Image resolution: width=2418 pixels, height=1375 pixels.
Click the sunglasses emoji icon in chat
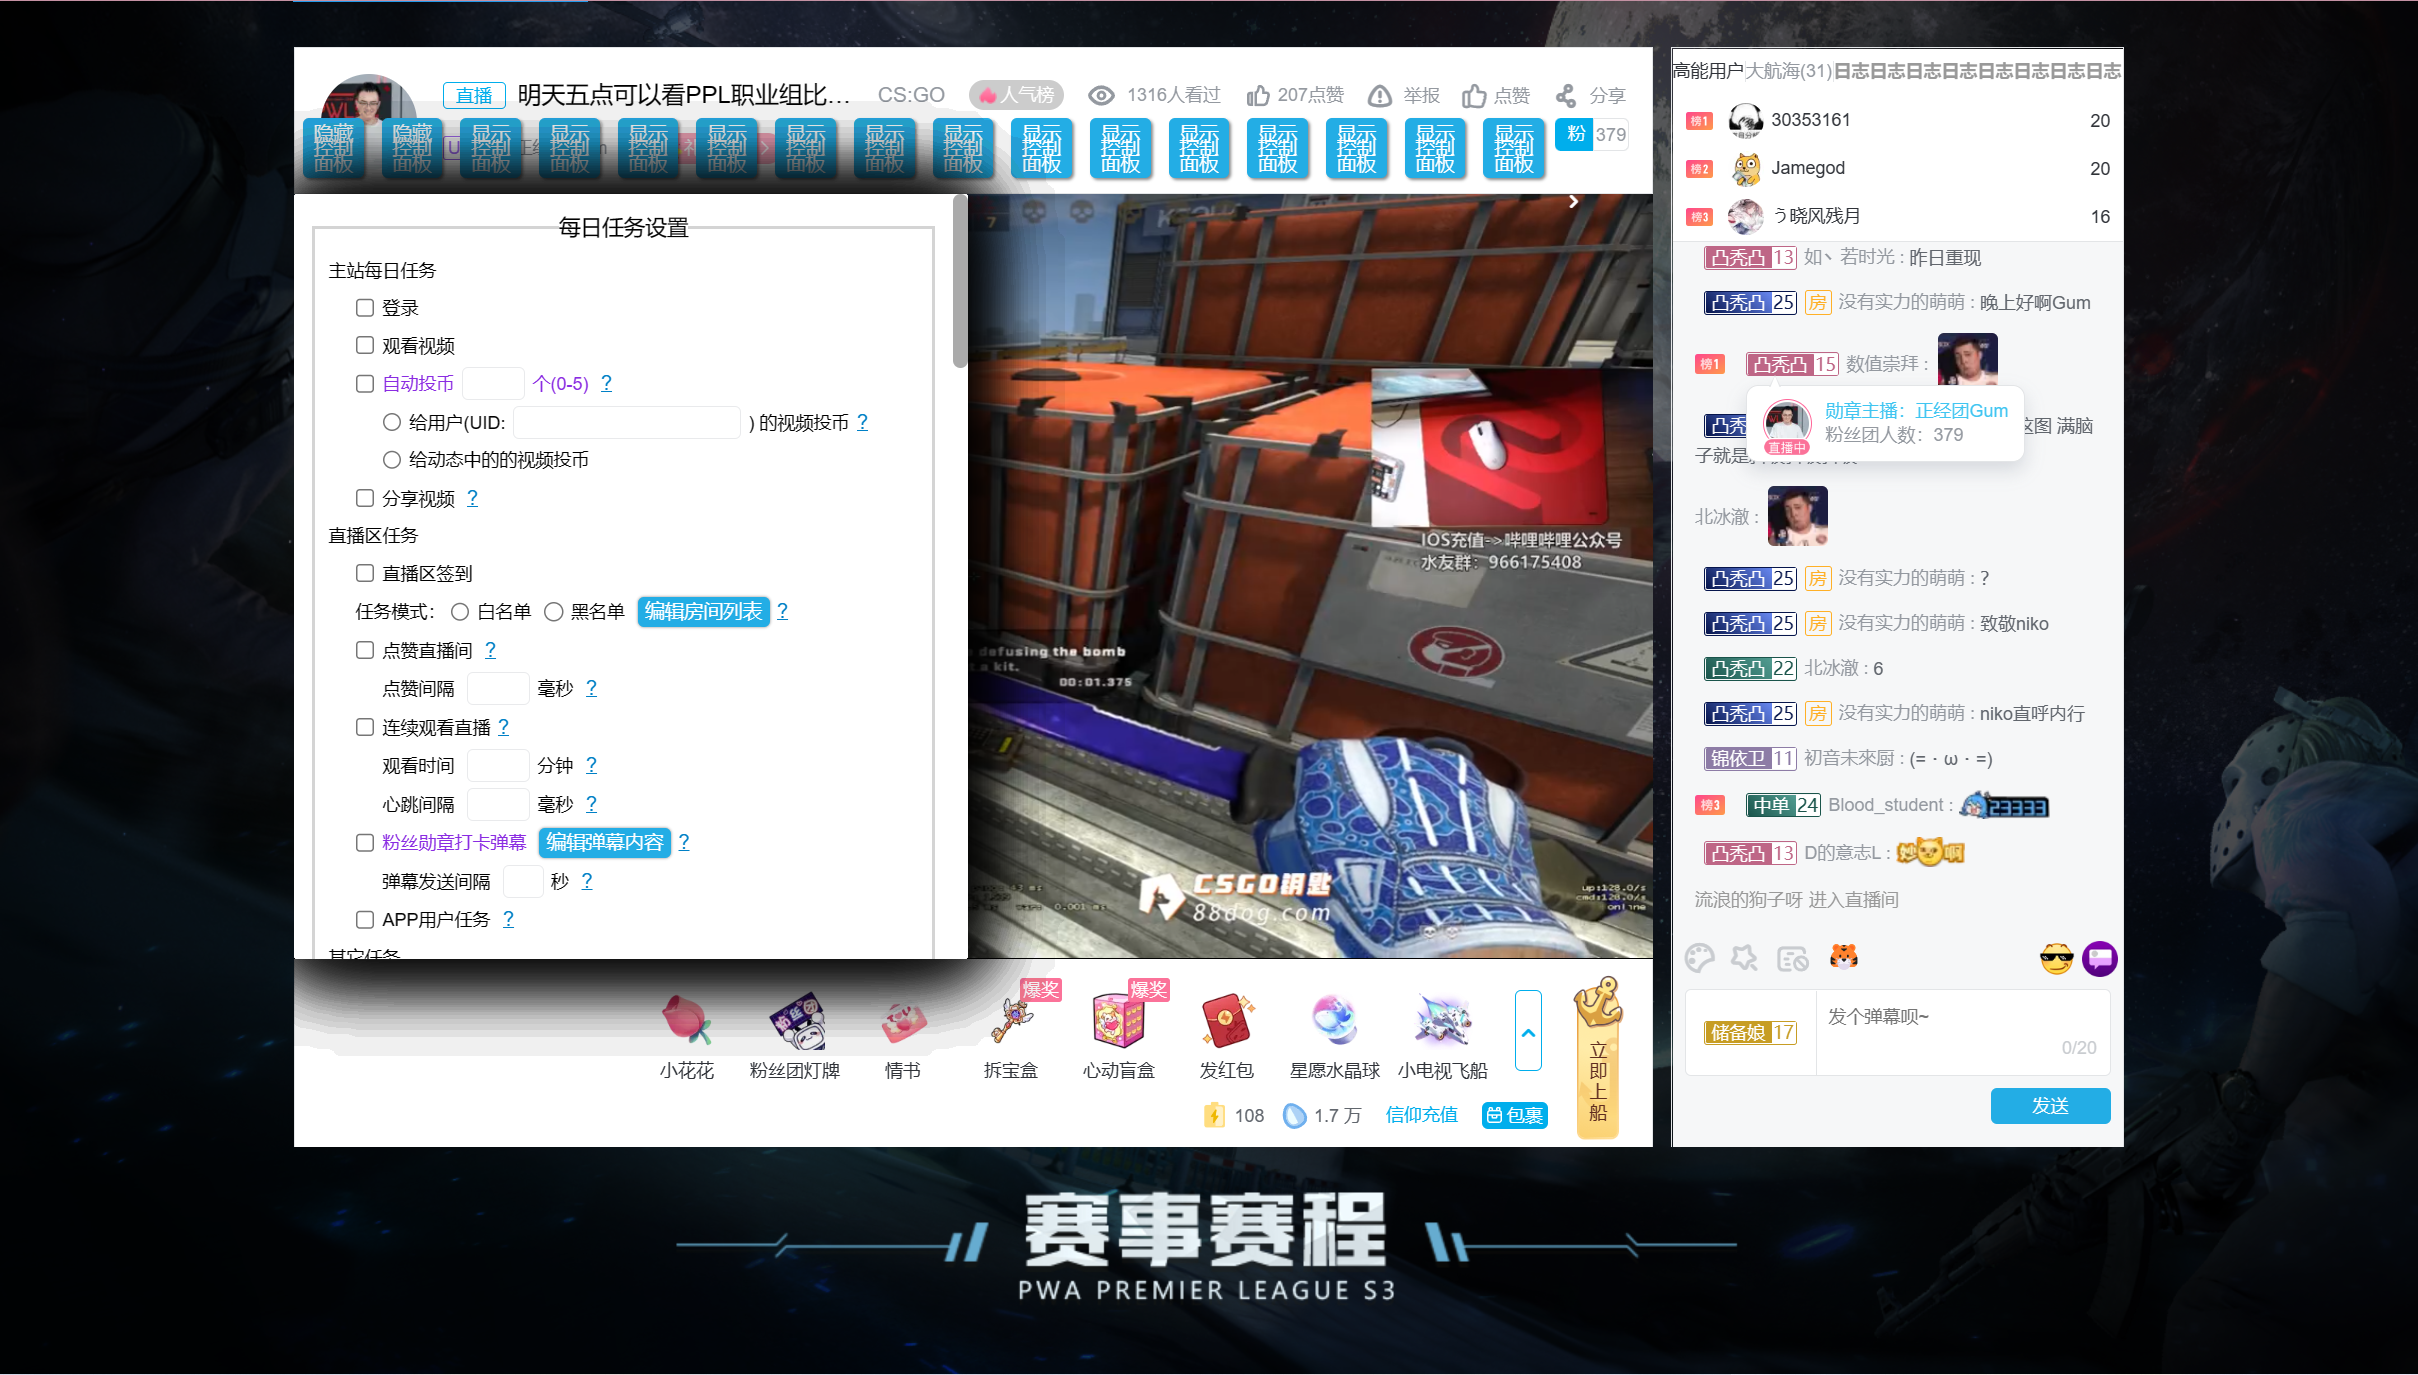pos(2056,958)
